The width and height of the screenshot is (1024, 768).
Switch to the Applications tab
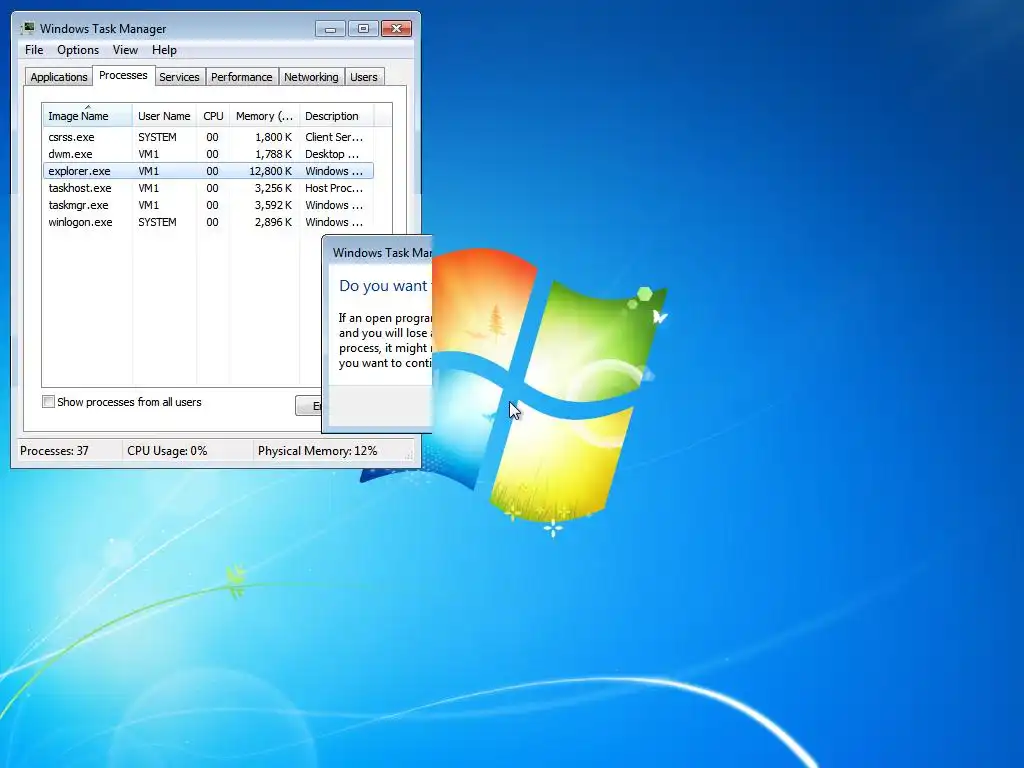click(59, 77)
